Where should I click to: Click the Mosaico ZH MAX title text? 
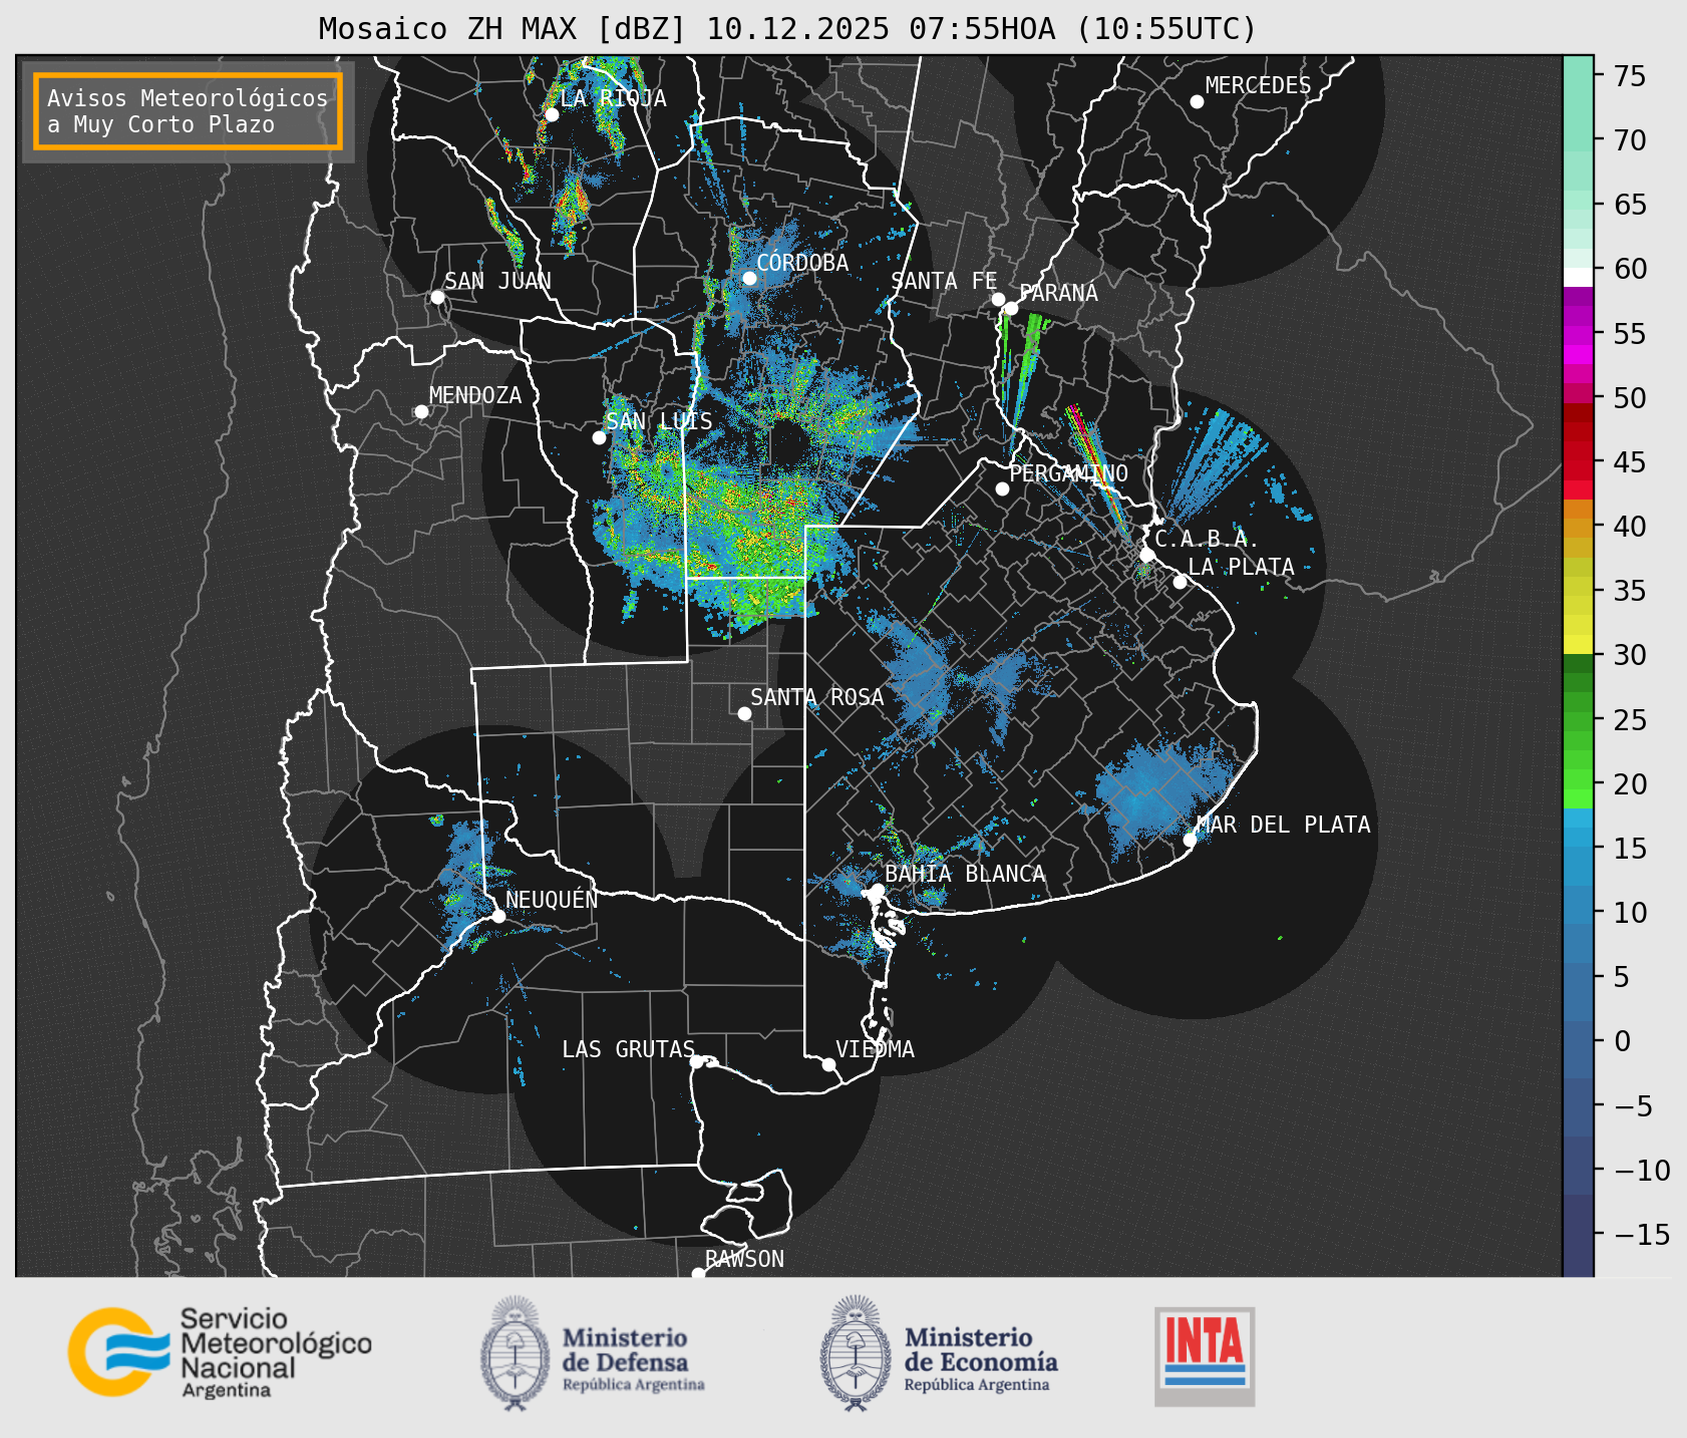point(786,28)
